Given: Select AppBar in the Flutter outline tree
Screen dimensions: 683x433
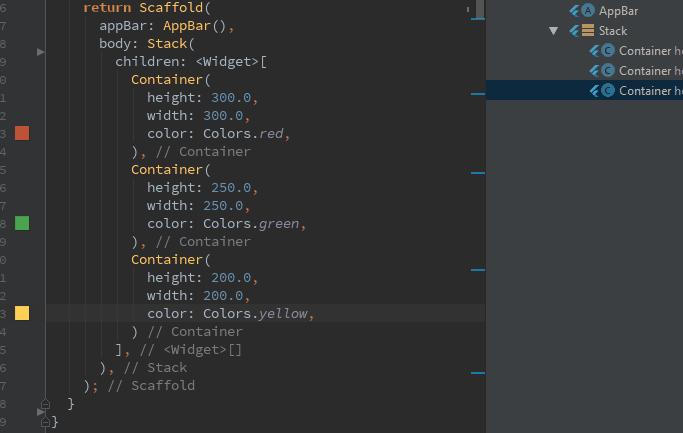Looking at the screenshot, I should [618, 11].
